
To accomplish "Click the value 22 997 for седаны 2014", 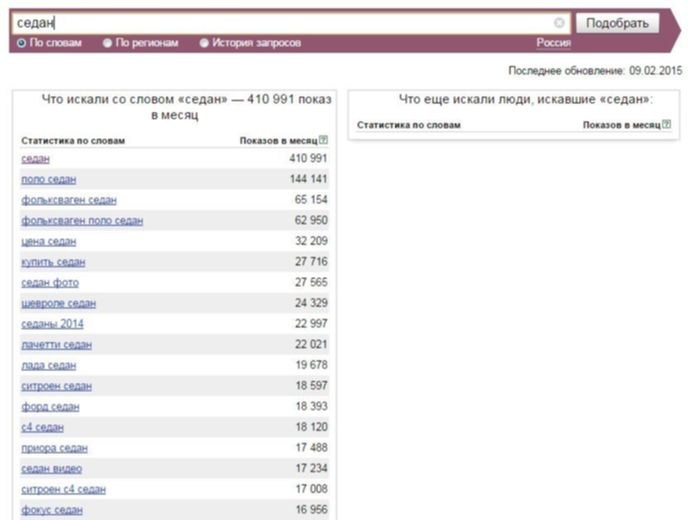I will [x=311, y=323].
